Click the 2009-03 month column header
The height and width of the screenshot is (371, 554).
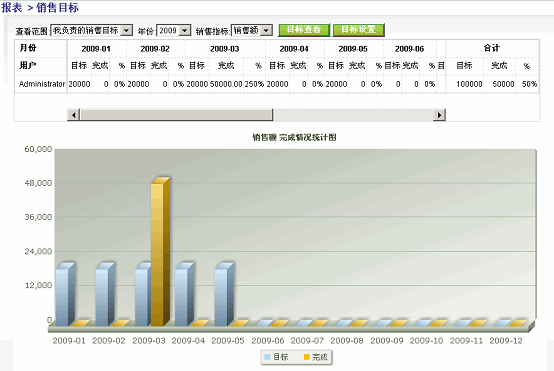pos(225,49)
